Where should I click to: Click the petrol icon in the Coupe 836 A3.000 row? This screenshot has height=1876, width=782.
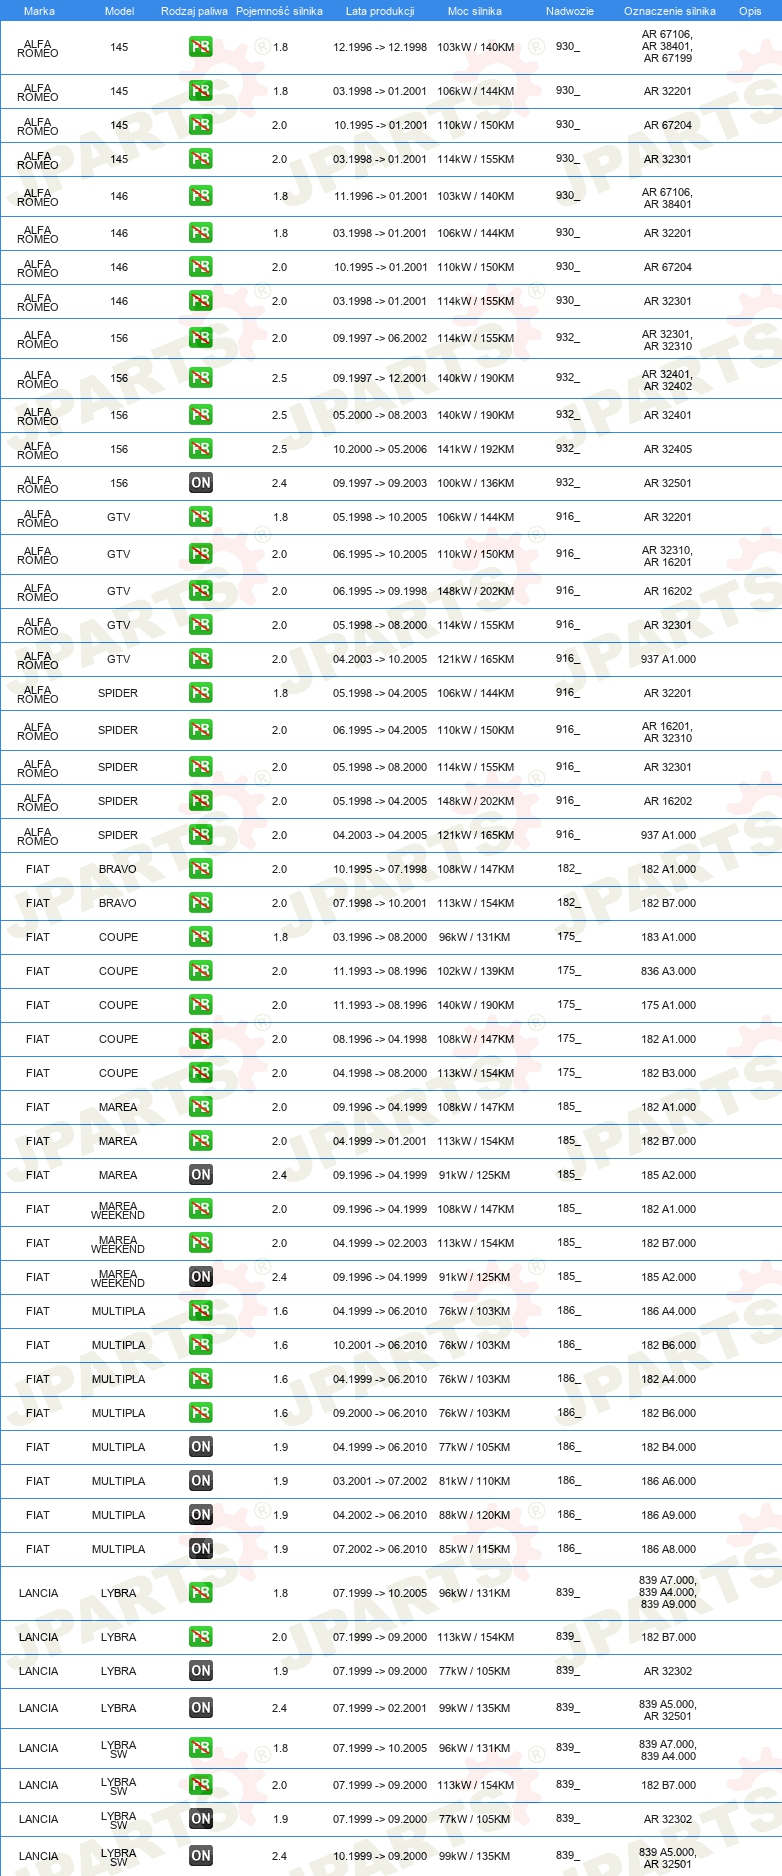pos(201,971)
